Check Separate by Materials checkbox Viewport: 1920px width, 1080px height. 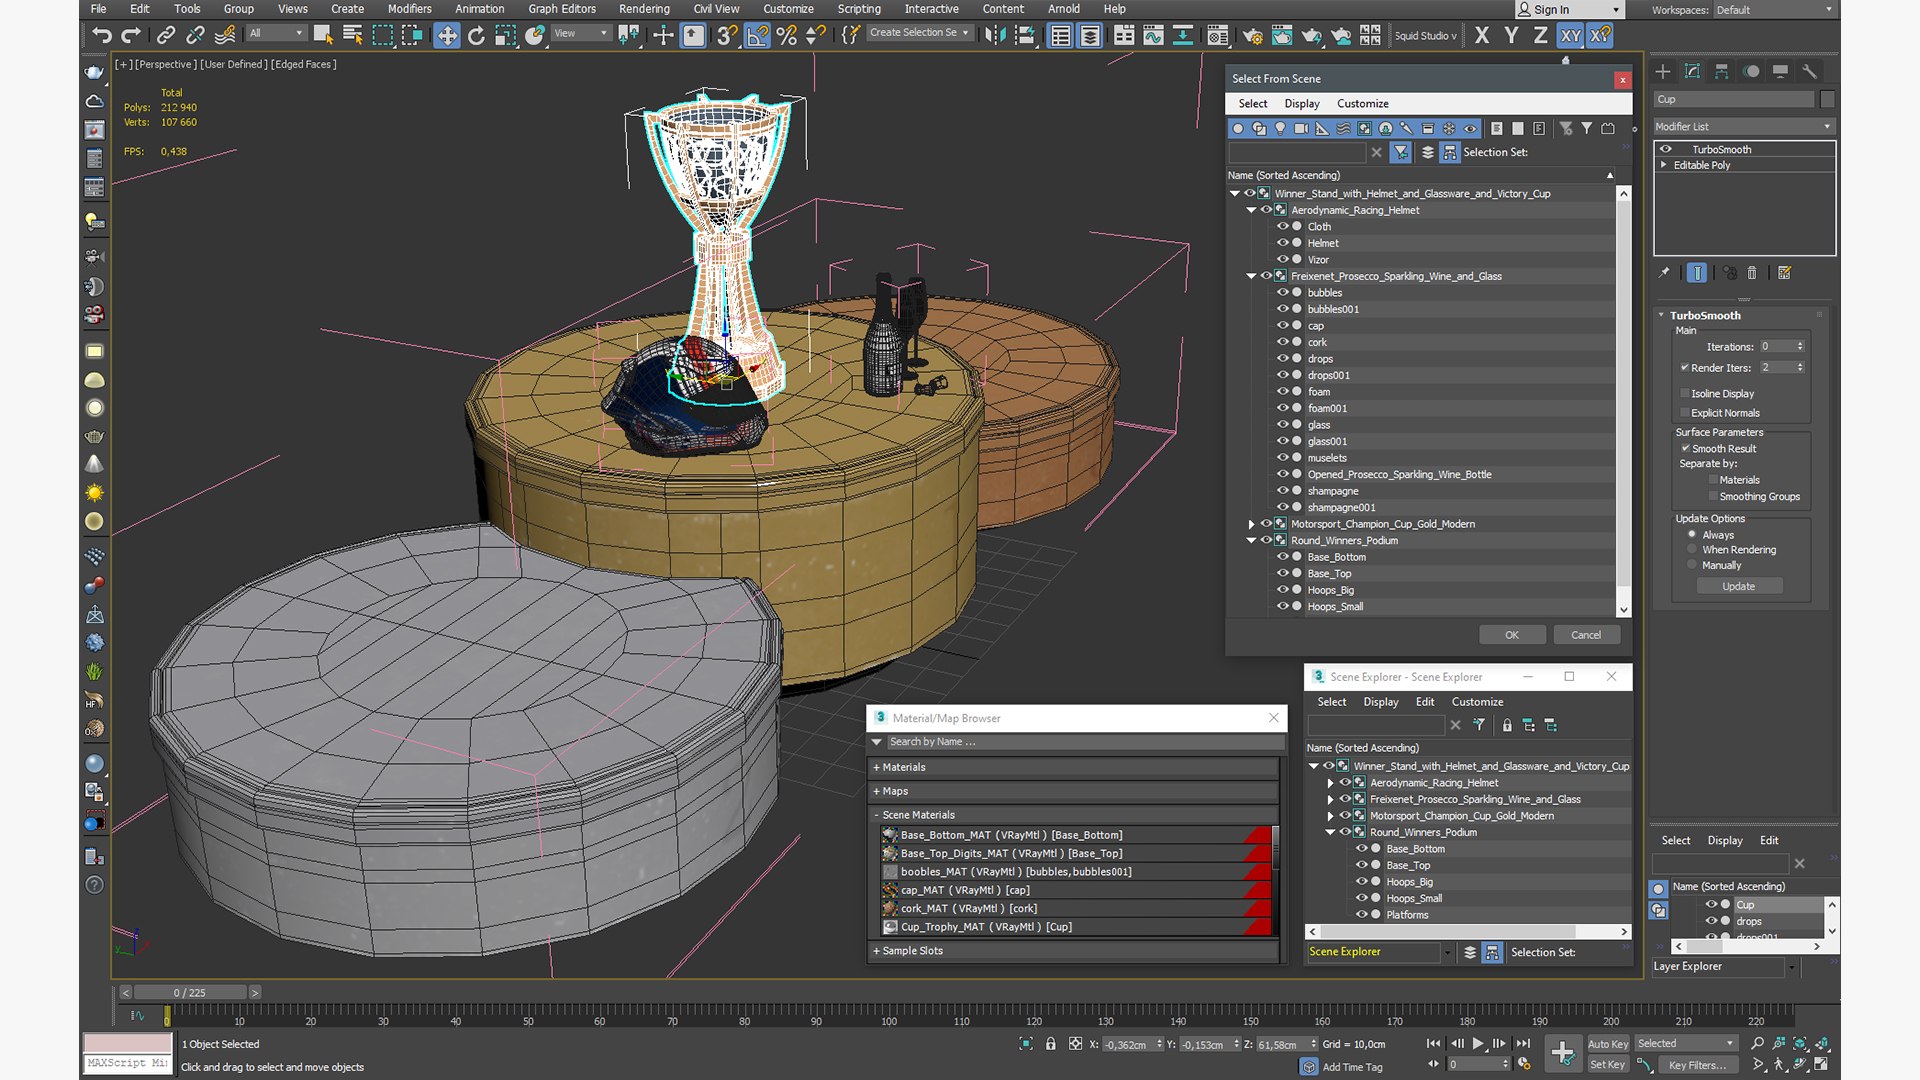point(1713,480)
